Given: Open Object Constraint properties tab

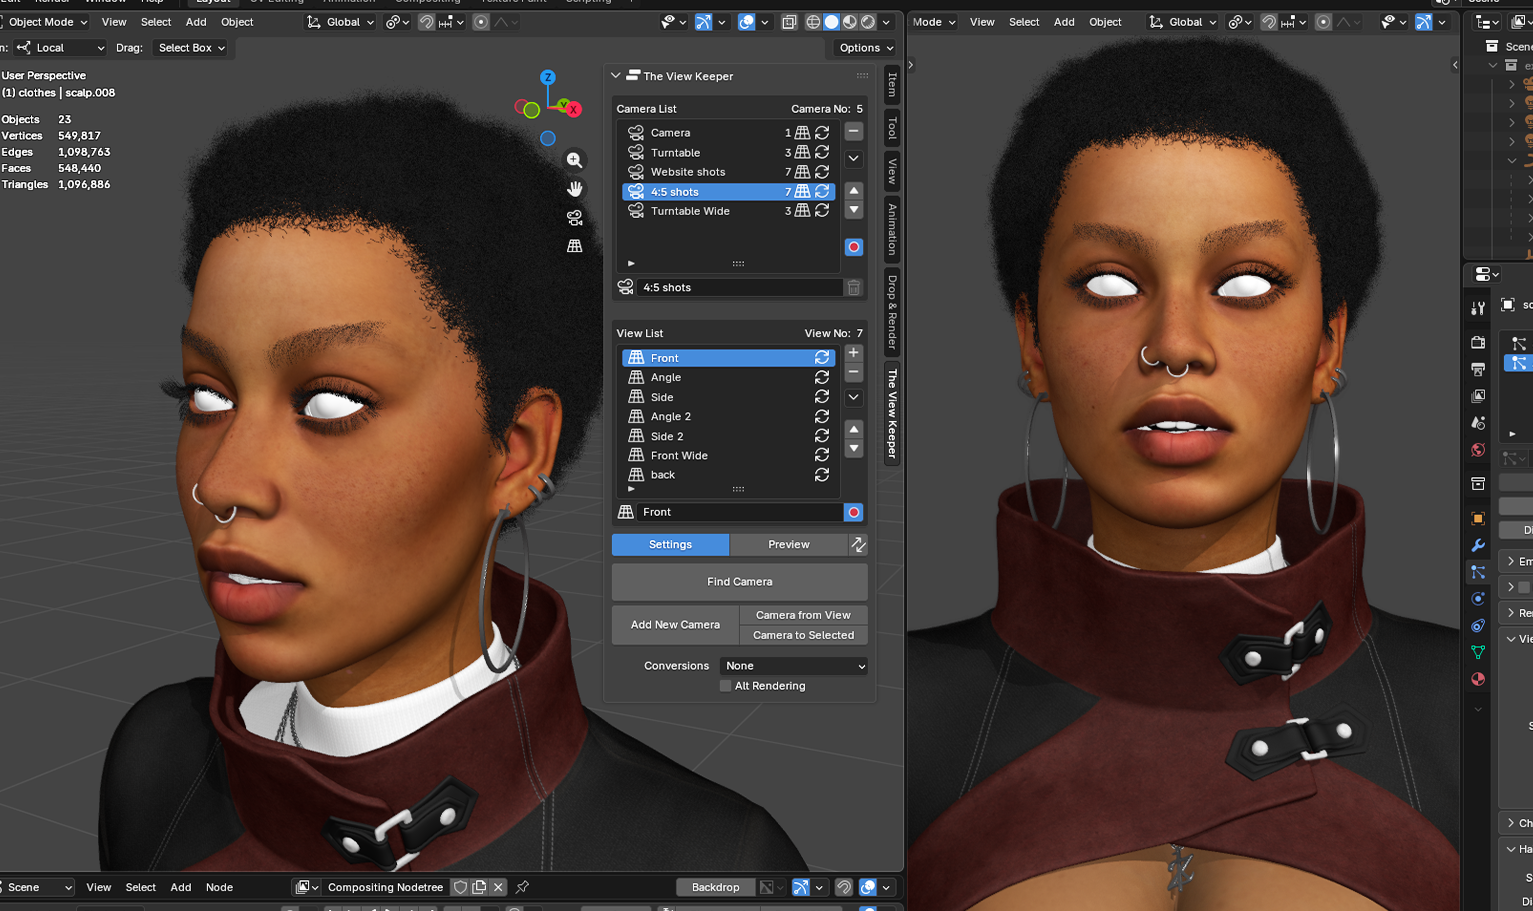Looking at the screenshot, I should pos(1478,625).
